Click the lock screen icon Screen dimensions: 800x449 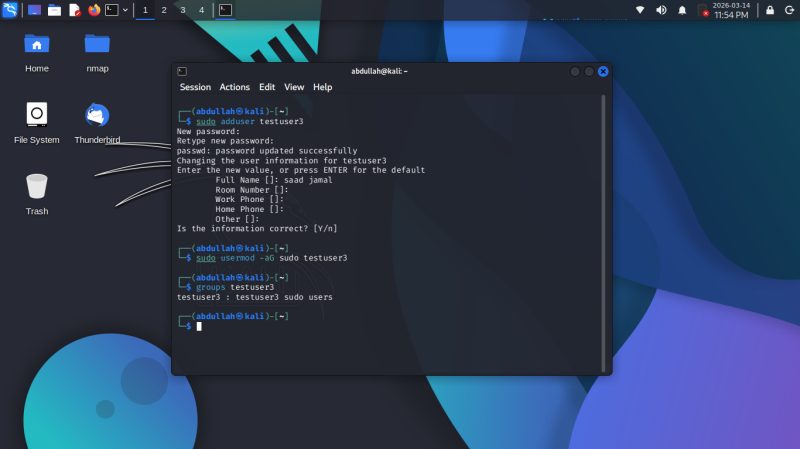click(x=769, y=10)
